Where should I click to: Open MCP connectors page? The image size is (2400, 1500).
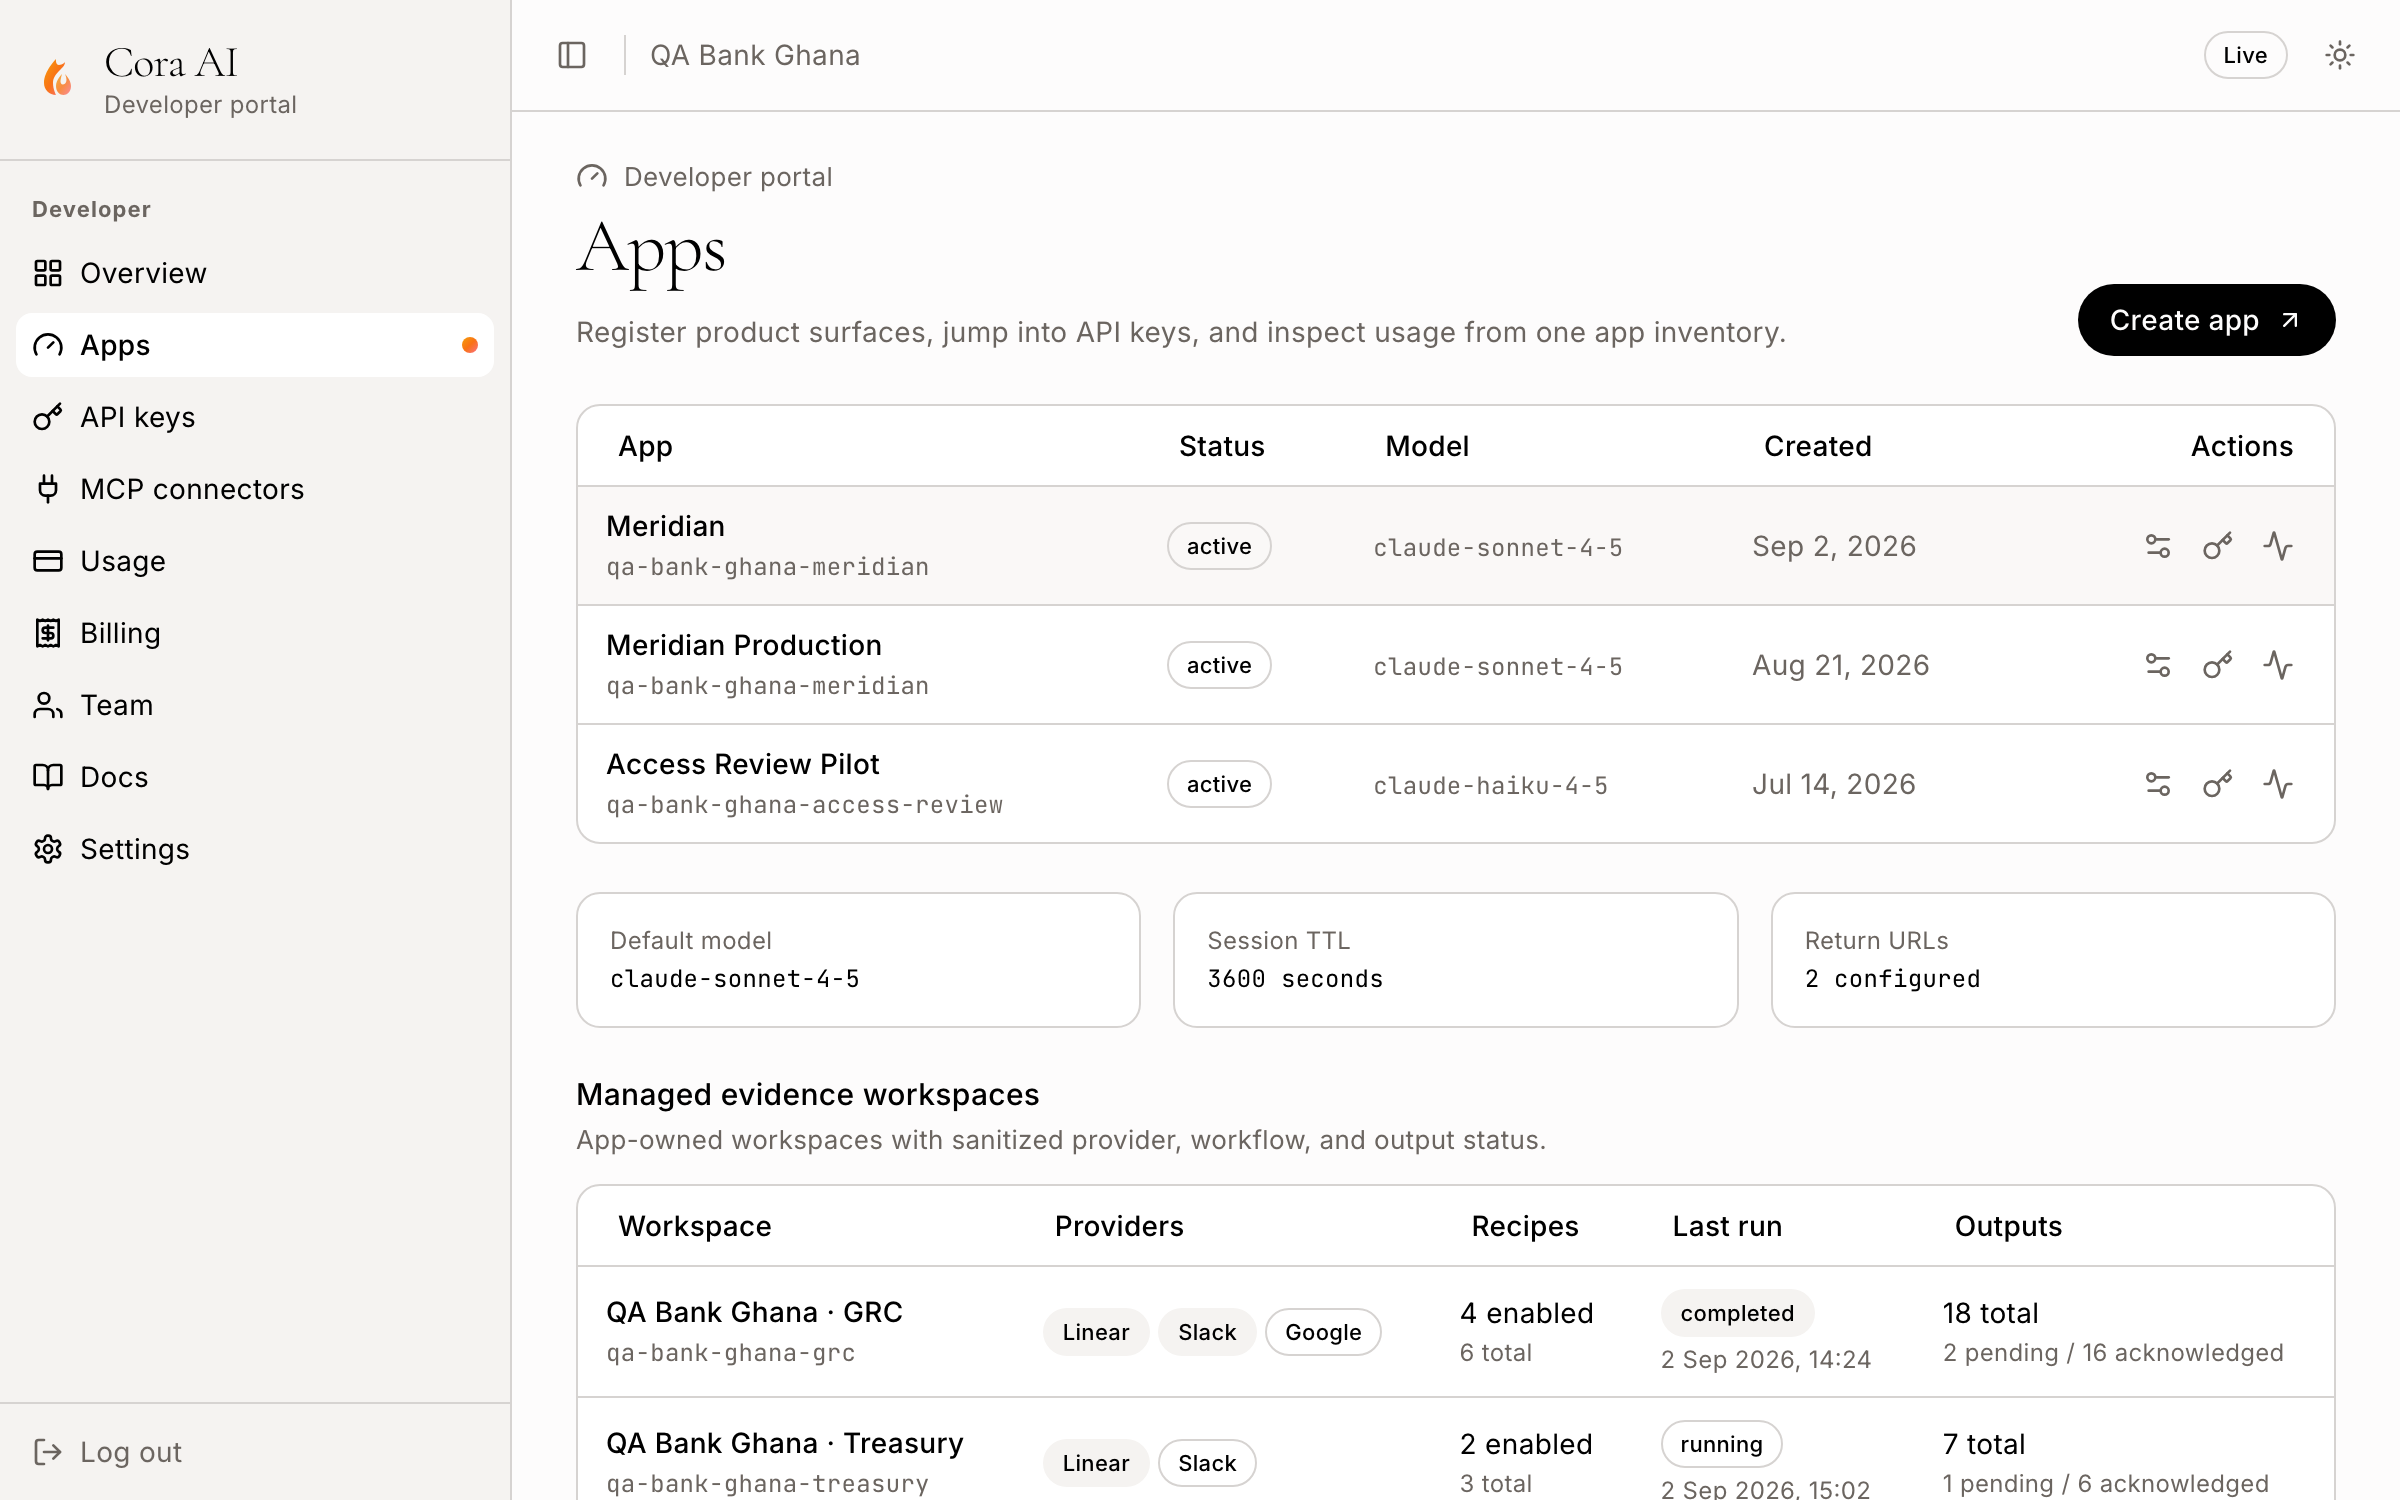[255, 489]
